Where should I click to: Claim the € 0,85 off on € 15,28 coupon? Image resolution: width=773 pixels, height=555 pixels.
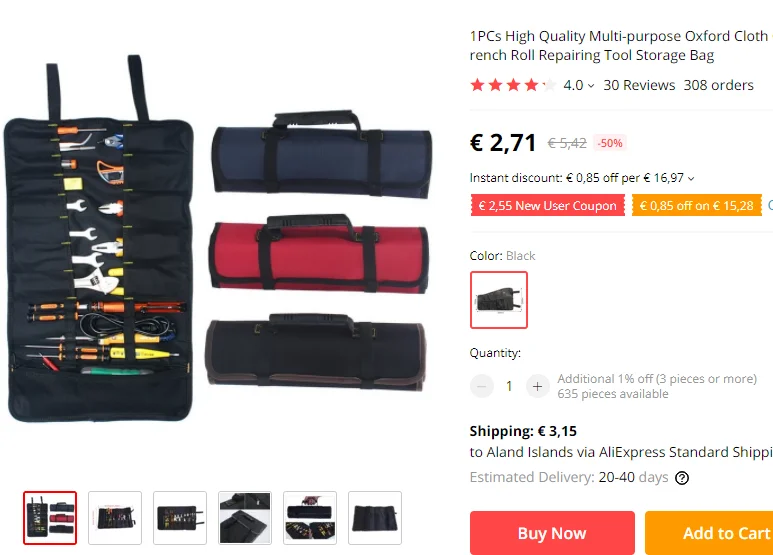click(x=697, y=206)
